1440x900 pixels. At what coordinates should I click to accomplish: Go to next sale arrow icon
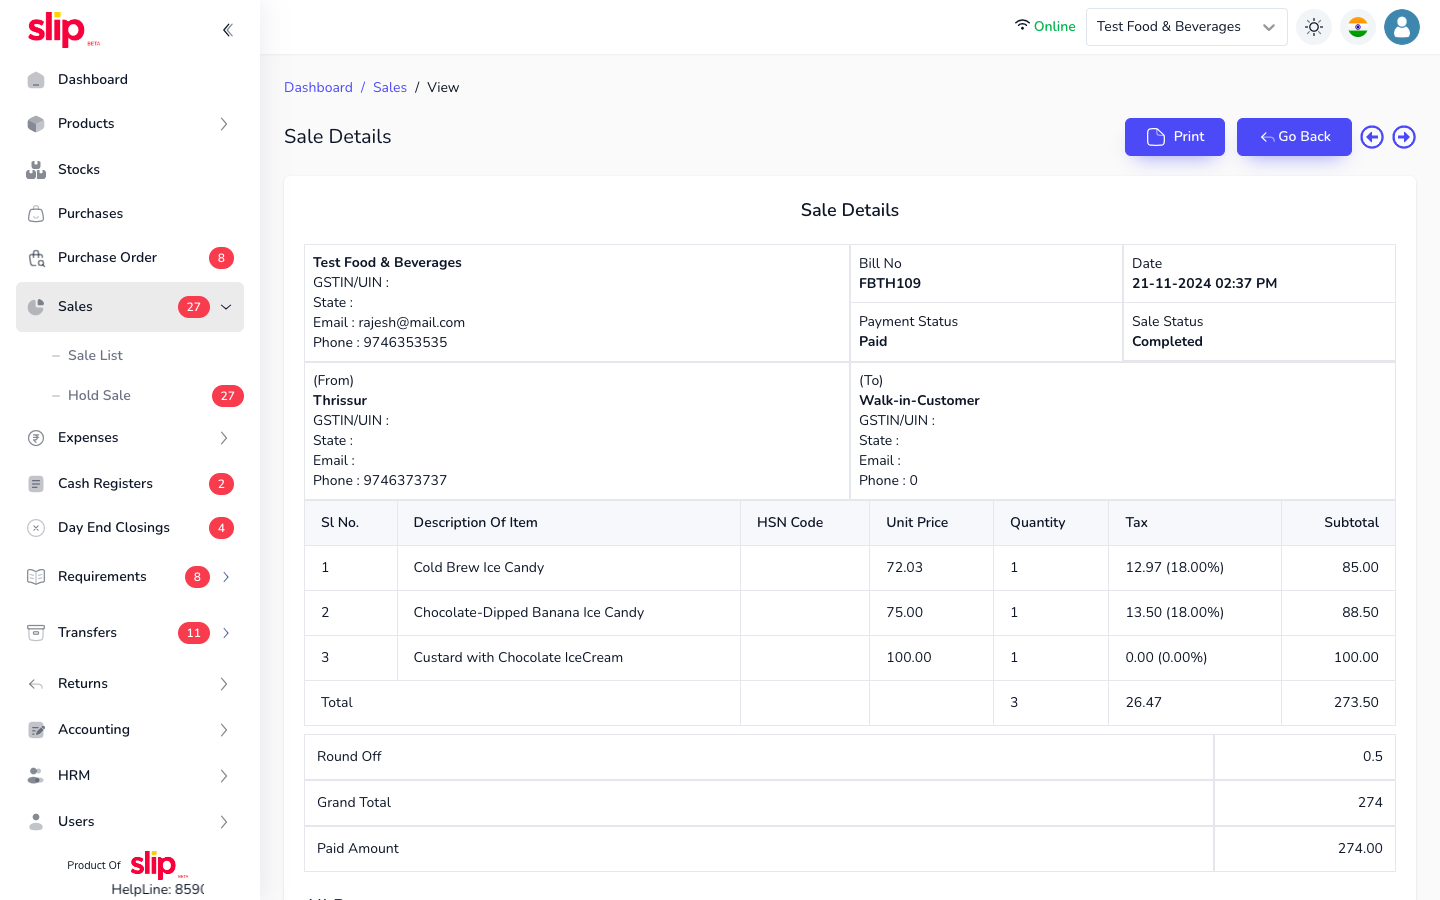click(1404, 137)
